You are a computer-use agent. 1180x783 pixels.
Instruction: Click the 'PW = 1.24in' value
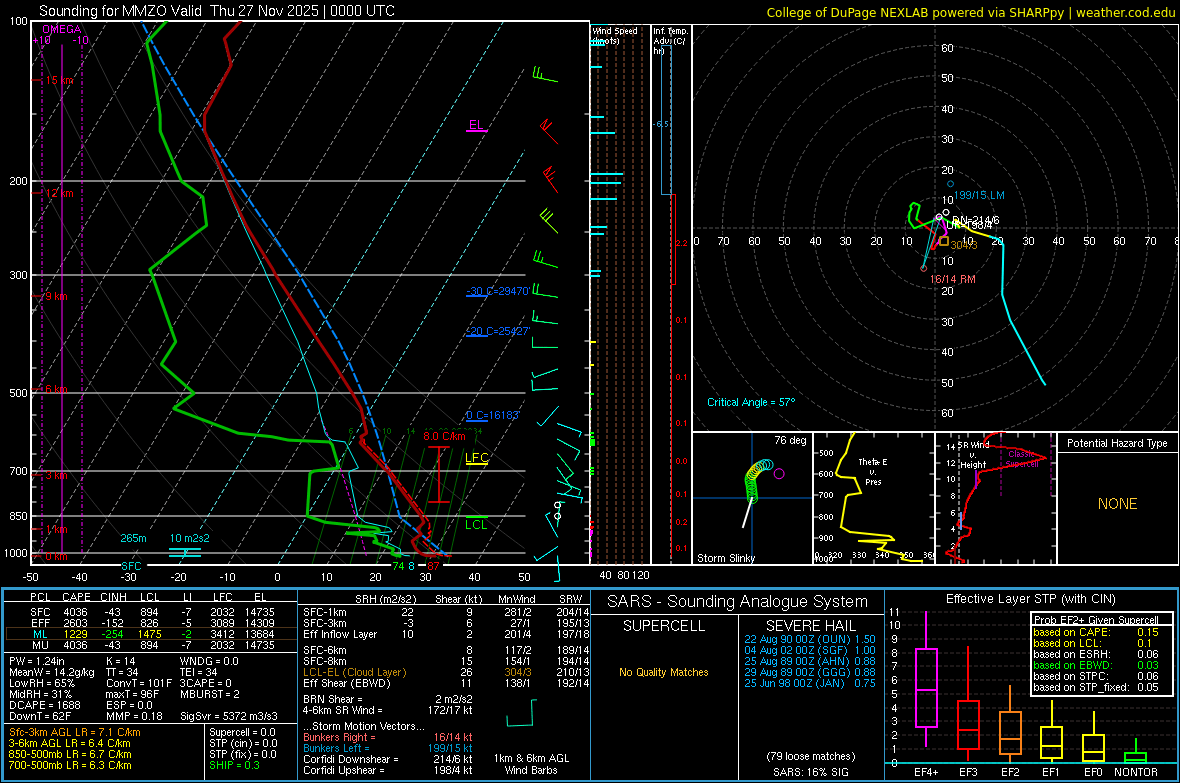(x=36, y=661)
